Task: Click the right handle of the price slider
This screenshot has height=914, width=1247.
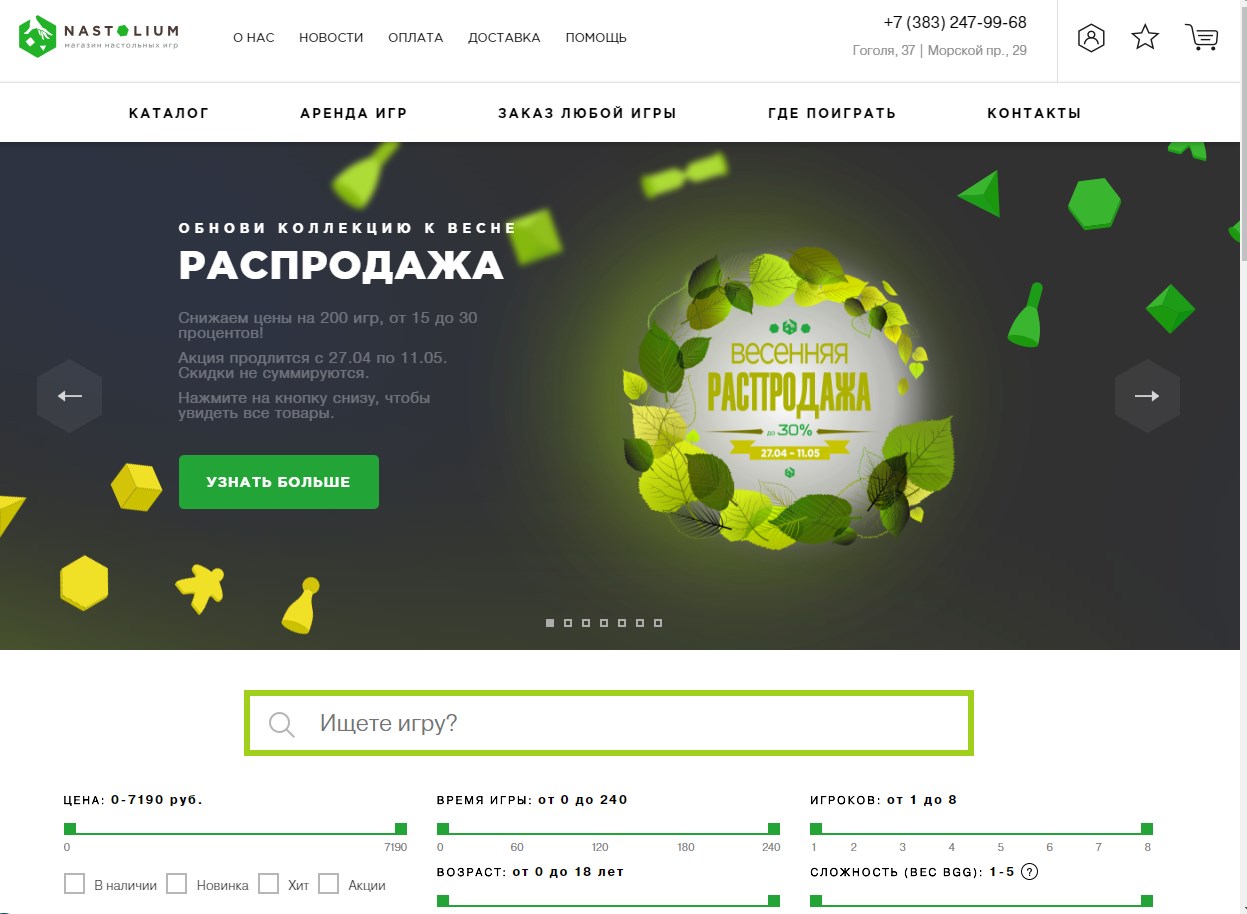Action: [x=401, y=828]
